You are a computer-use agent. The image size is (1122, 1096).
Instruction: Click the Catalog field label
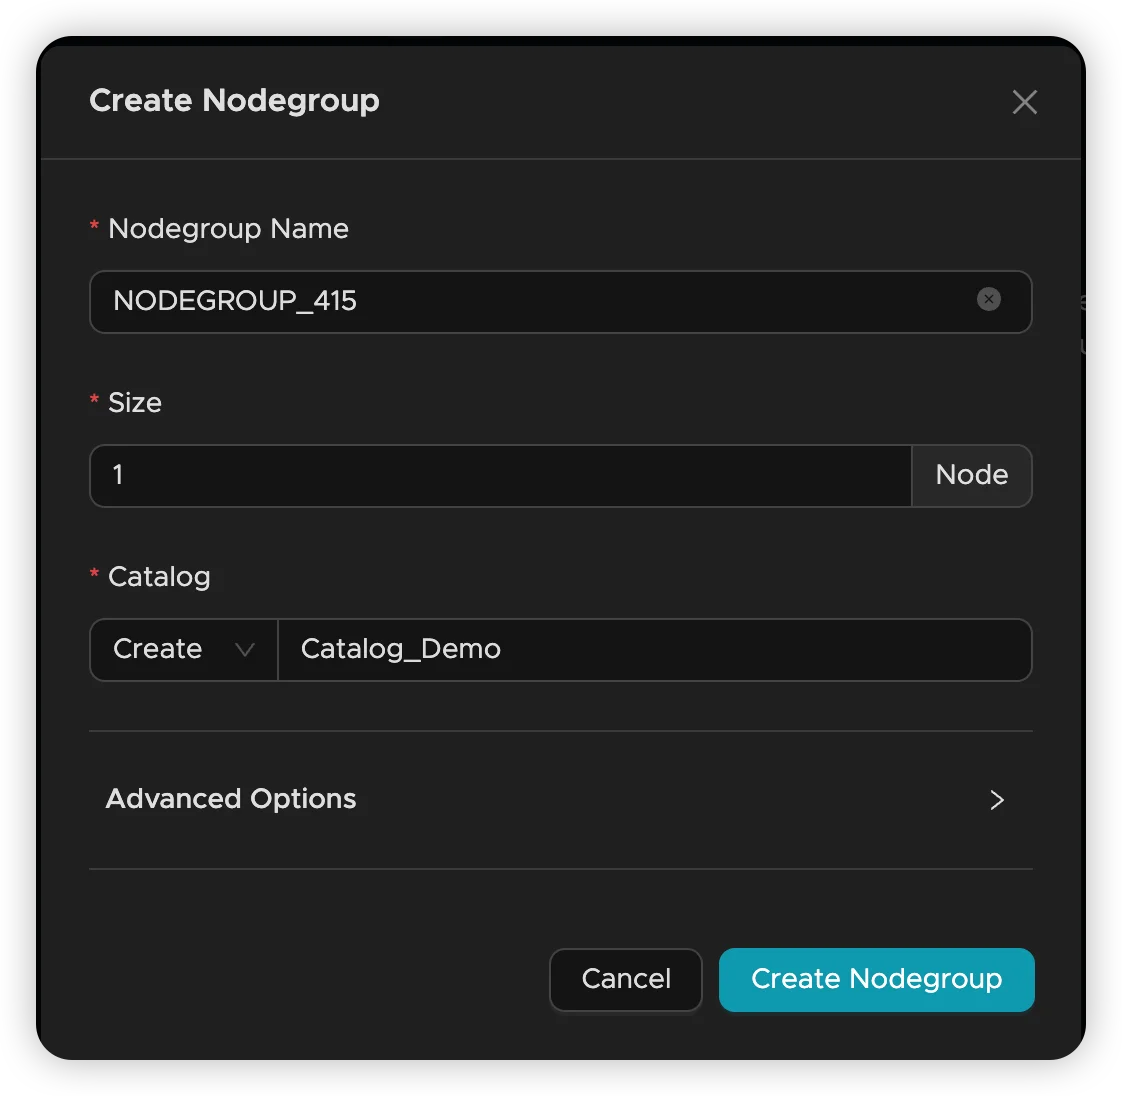[x=160, y=576]
